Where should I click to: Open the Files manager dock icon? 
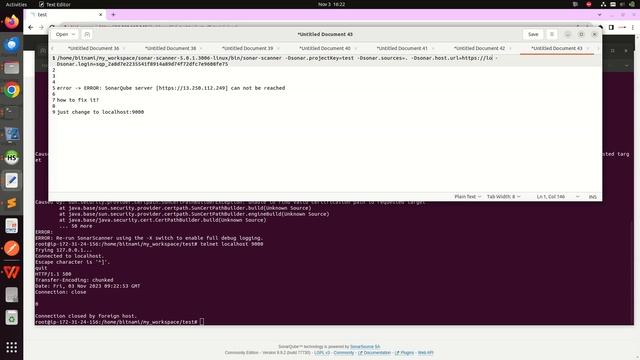[x=11, y=67]
